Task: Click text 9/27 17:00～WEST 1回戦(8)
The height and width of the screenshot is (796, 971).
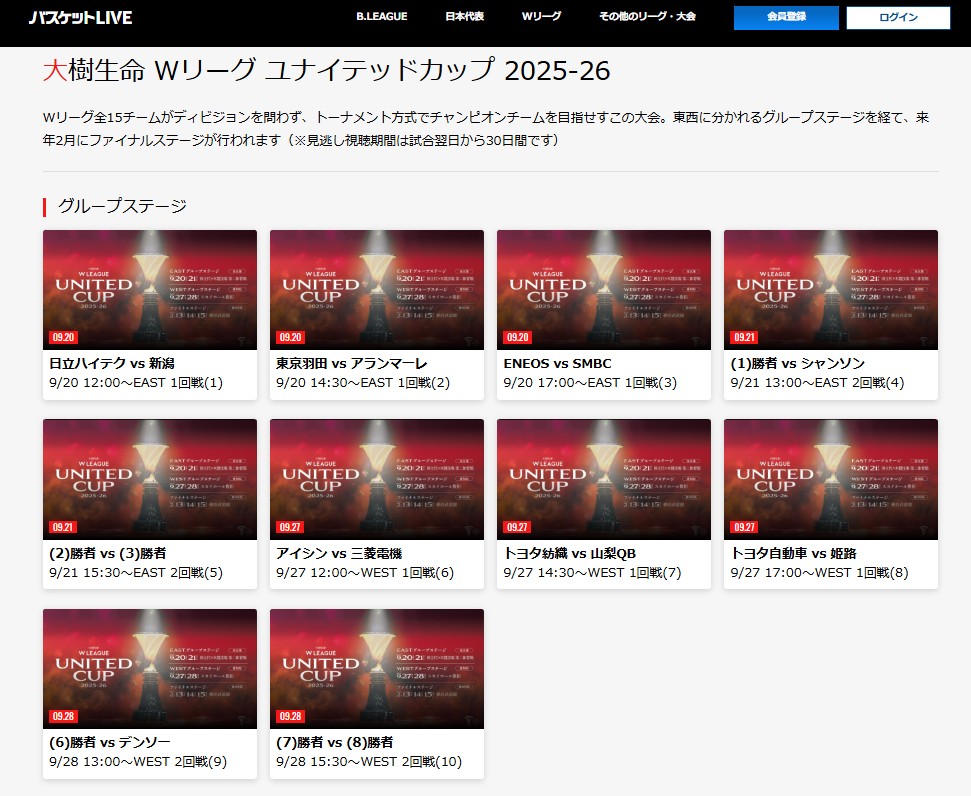Action: tap(819, 572)
